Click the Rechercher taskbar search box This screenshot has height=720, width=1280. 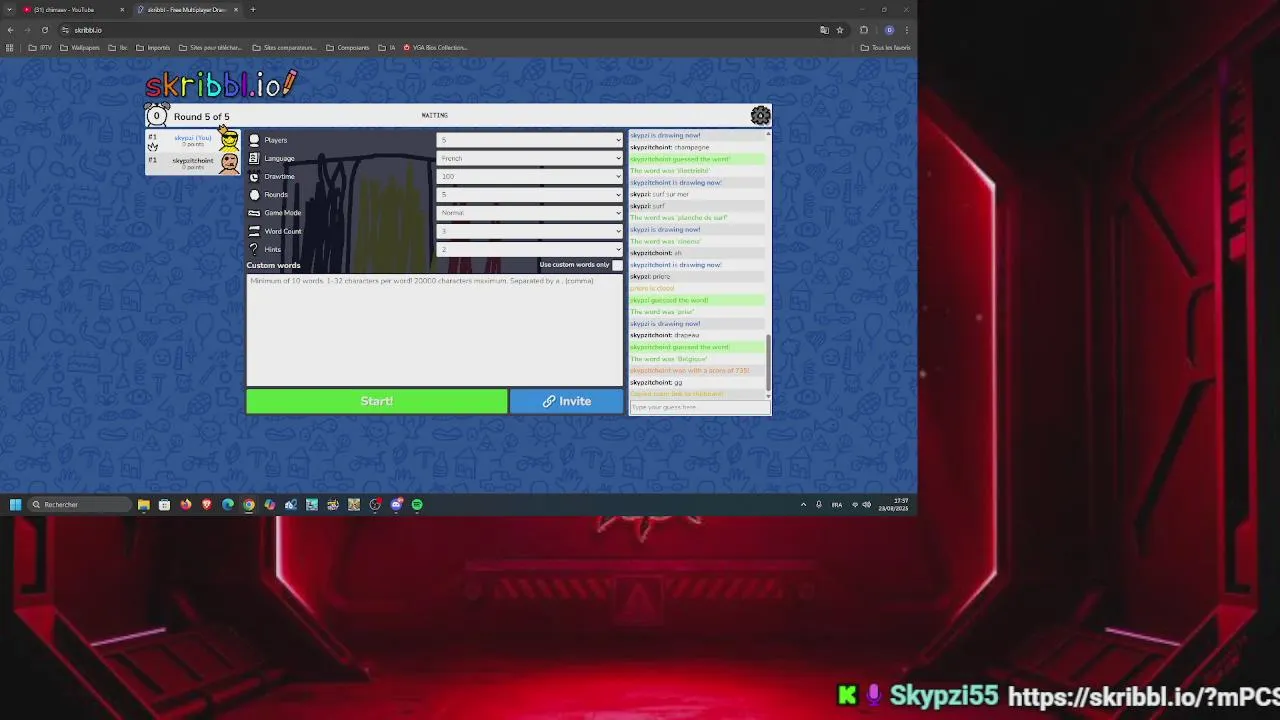pyautogui.click(x=79, y=505)
